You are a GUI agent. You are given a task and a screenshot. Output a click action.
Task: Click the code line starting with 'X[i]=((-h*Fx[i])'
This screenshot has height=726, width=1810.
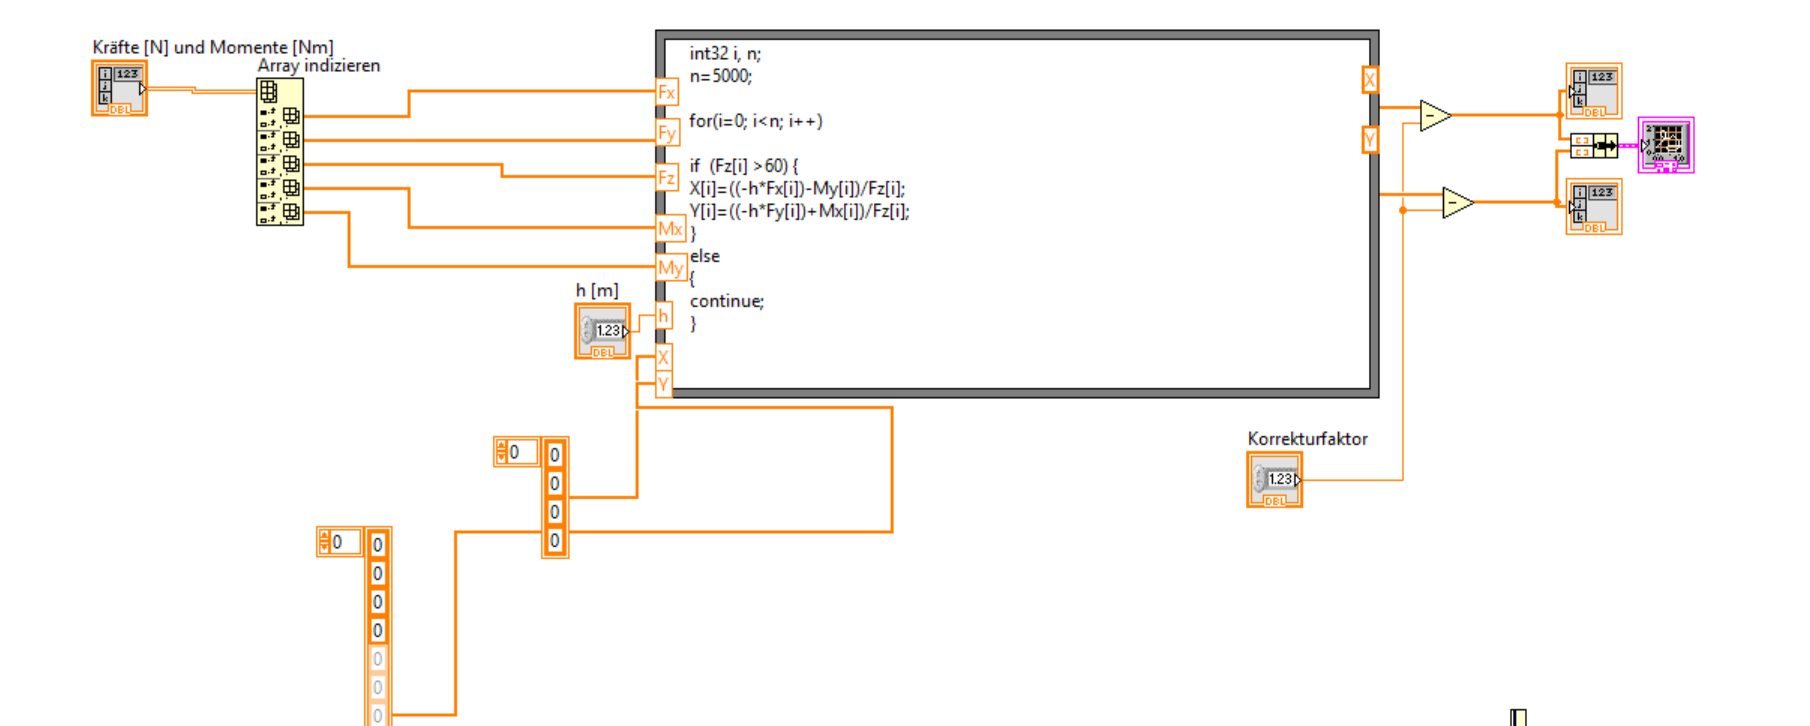tap(797, 188)
